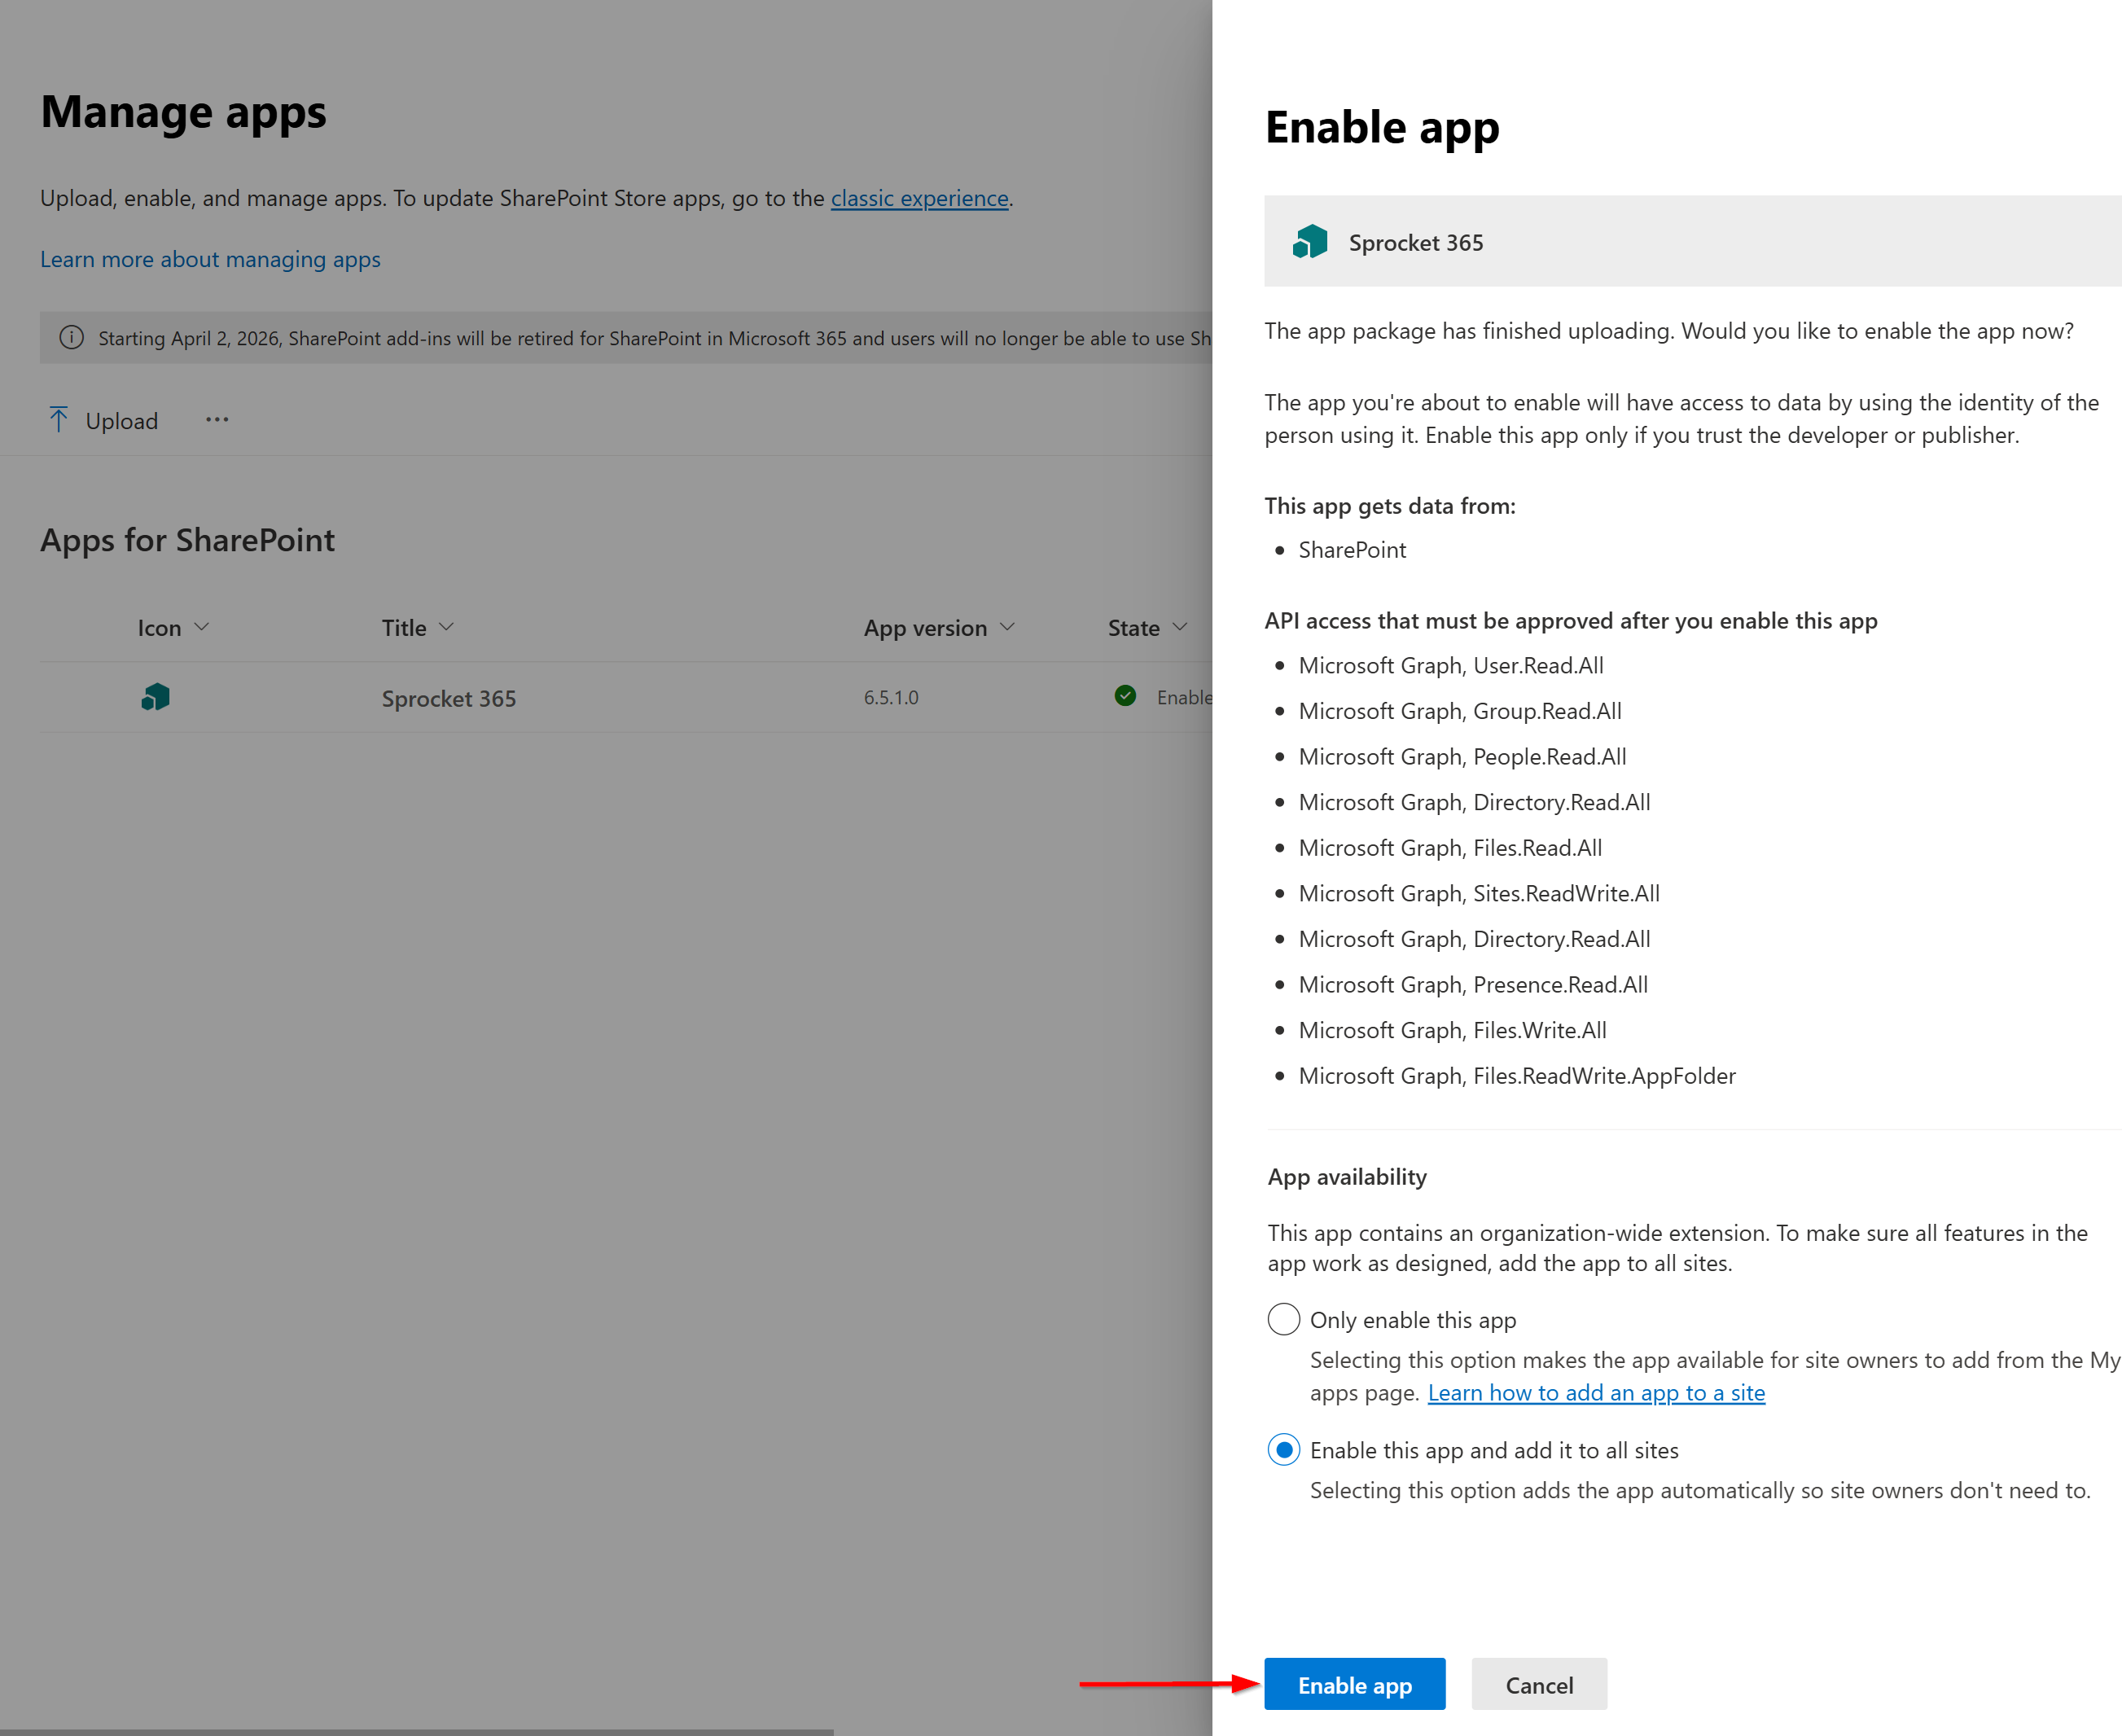The width and height of the screenshot is (2122, 1736).
Task: Click Microsoft Graph, Sites.ReadWrite.All entry
Action: [1479, 893]
